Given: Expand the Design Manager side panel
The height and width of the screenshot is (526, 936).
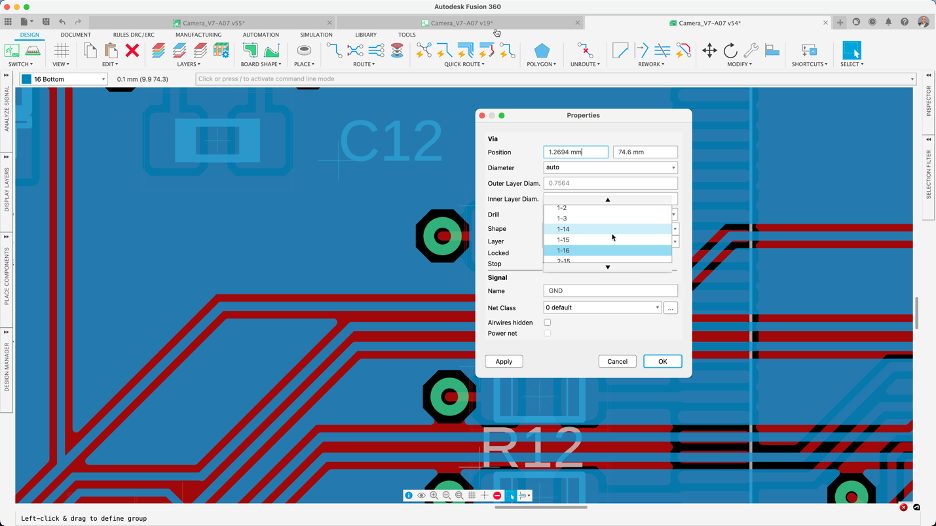Looking at the screenshot, I should click(7, 369).
